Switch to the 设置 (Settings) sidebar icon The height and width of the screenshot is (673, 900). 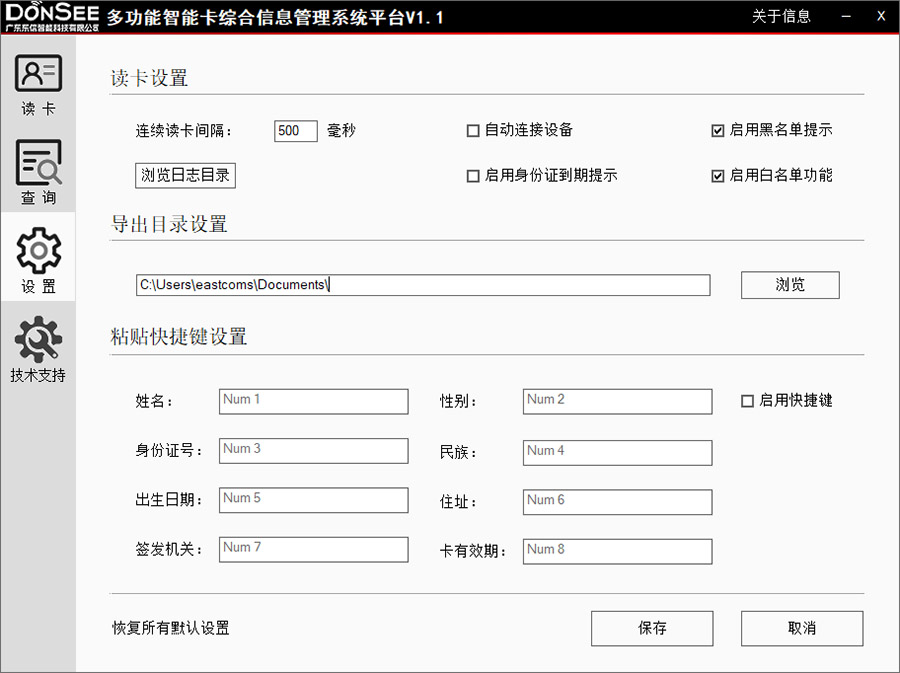[38, 257]
